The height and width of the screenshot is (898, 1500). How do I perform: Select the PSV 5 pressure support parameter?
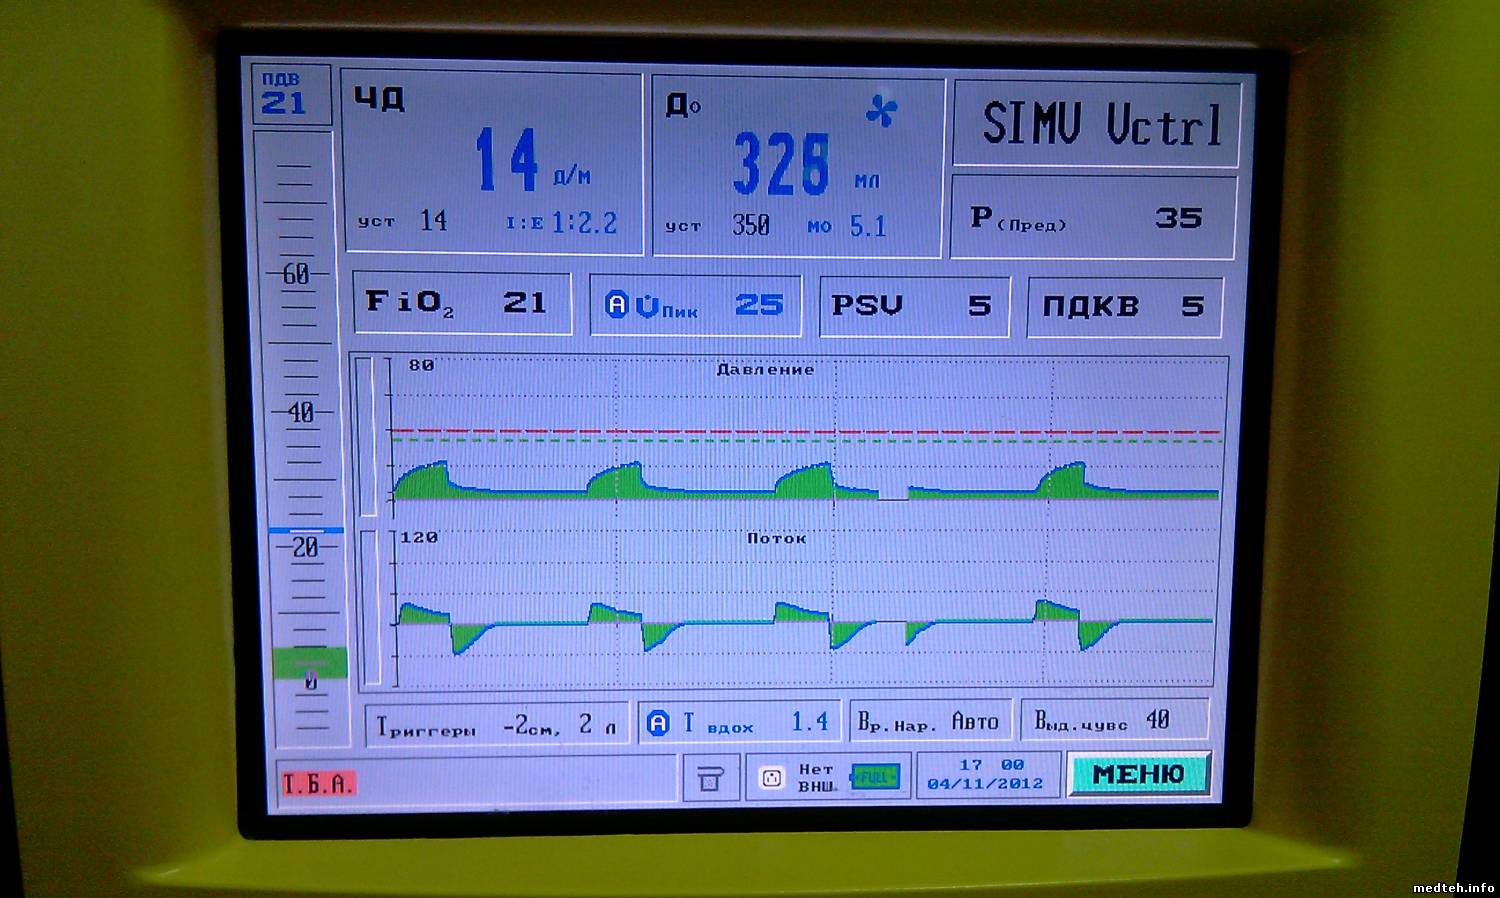[912, 306]
